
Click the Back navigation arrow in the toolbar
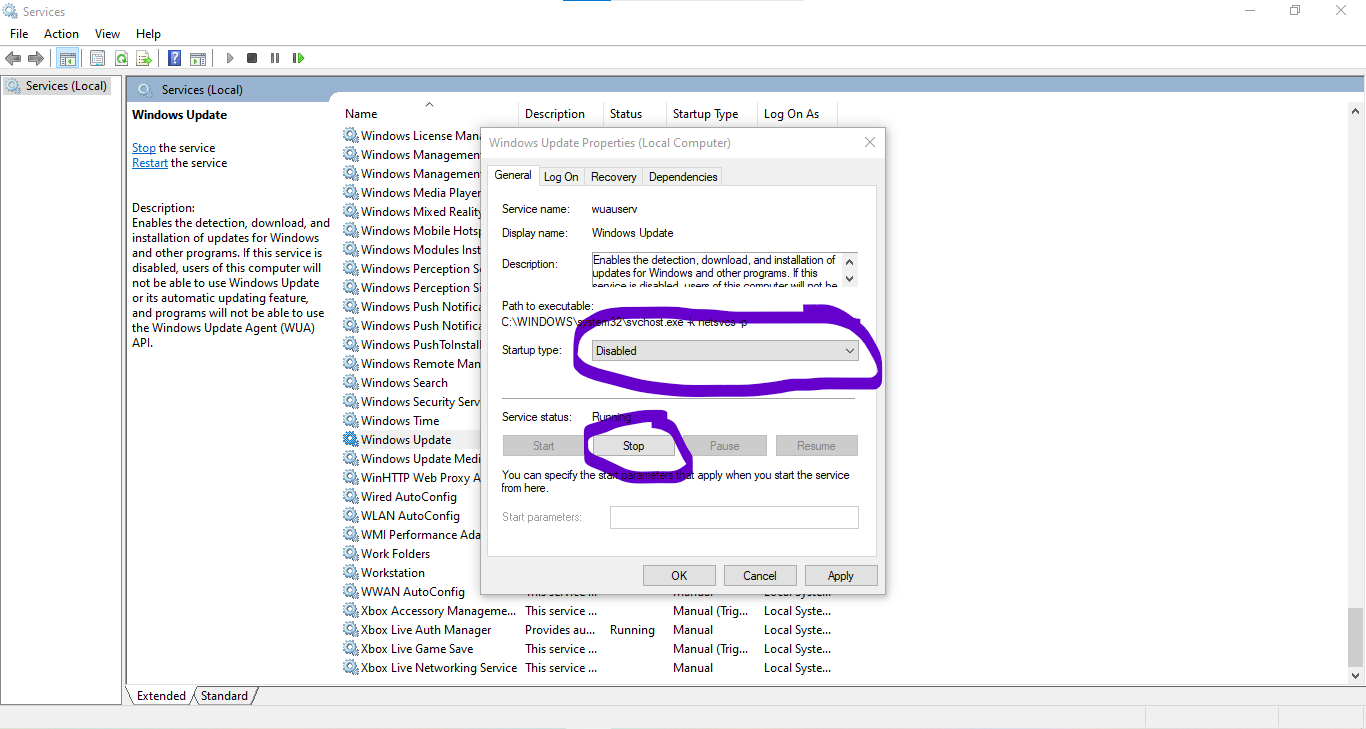point(13,57)
